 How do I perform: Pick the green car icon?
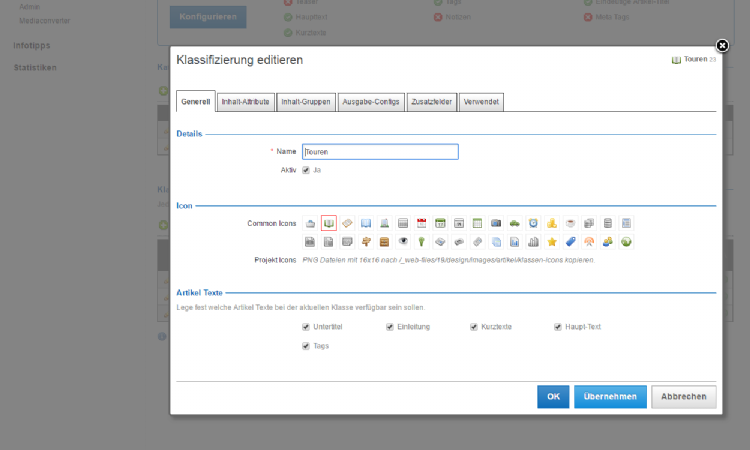click(x=514, y=223)
